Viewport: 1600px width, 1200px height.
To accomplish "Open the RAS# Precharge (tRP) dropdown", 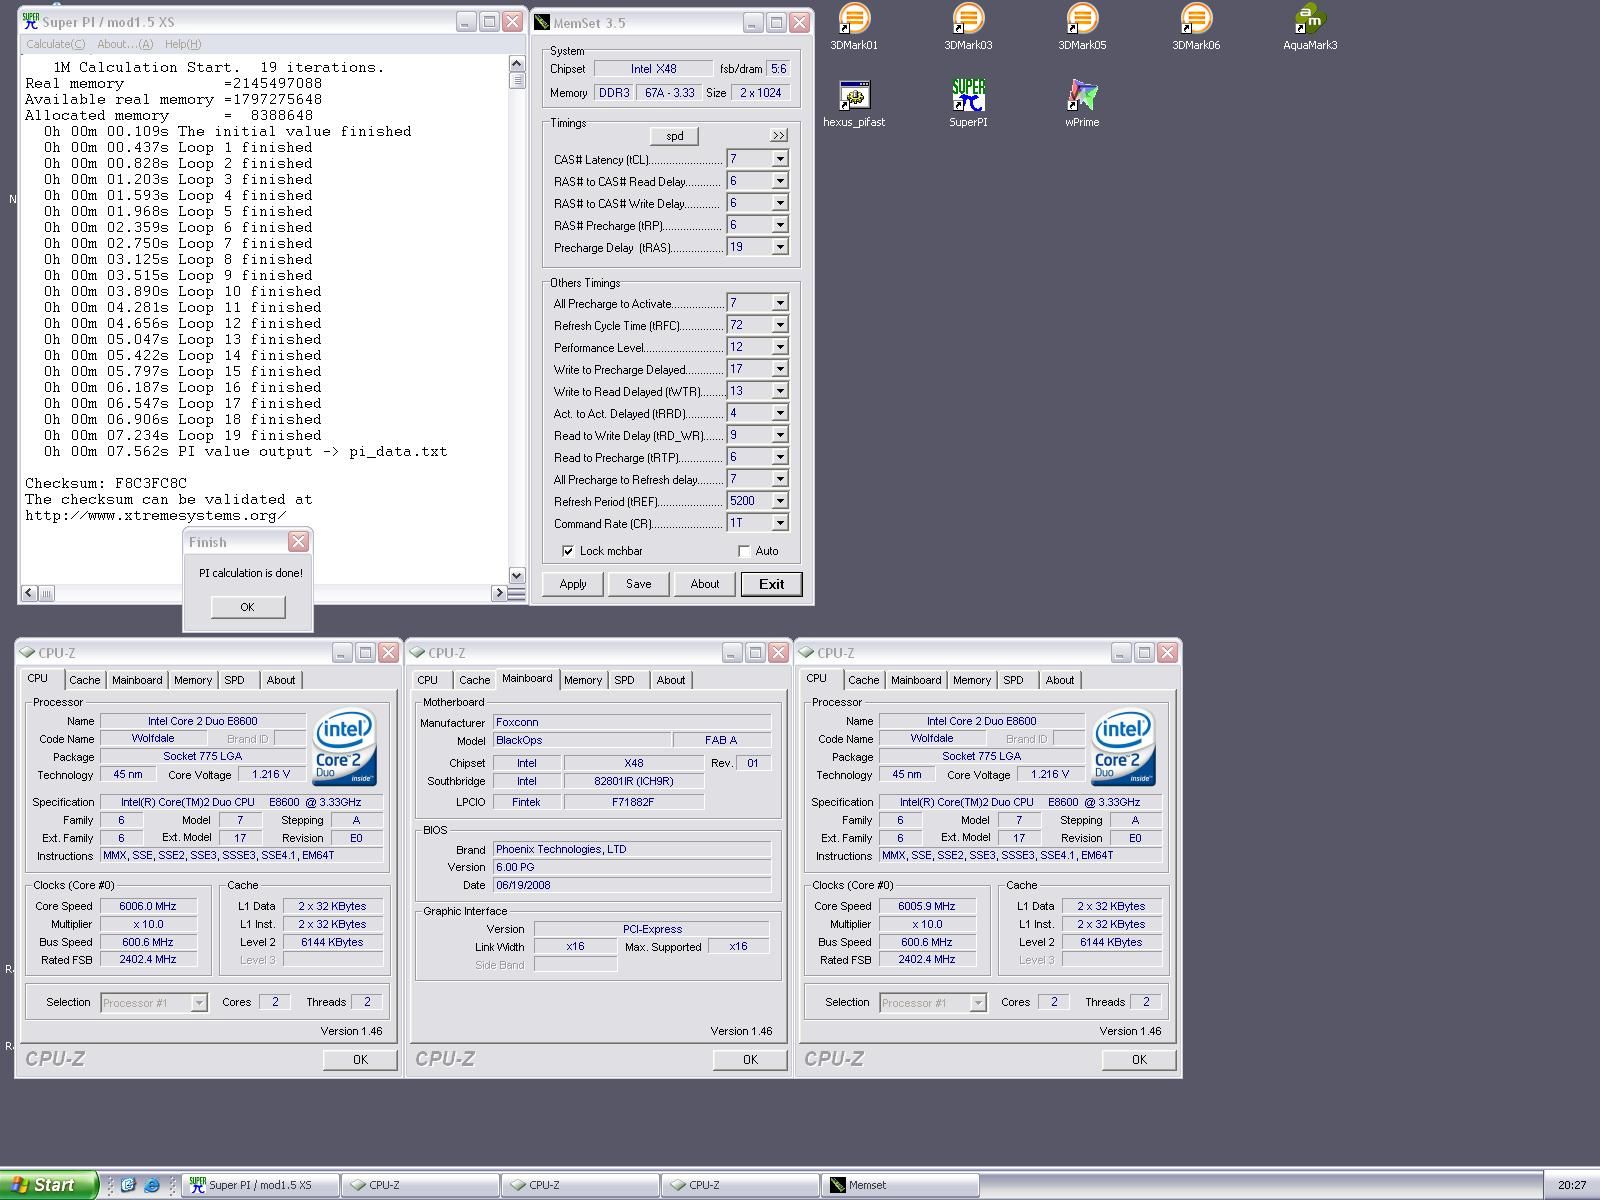I will (x=779, y=225).
